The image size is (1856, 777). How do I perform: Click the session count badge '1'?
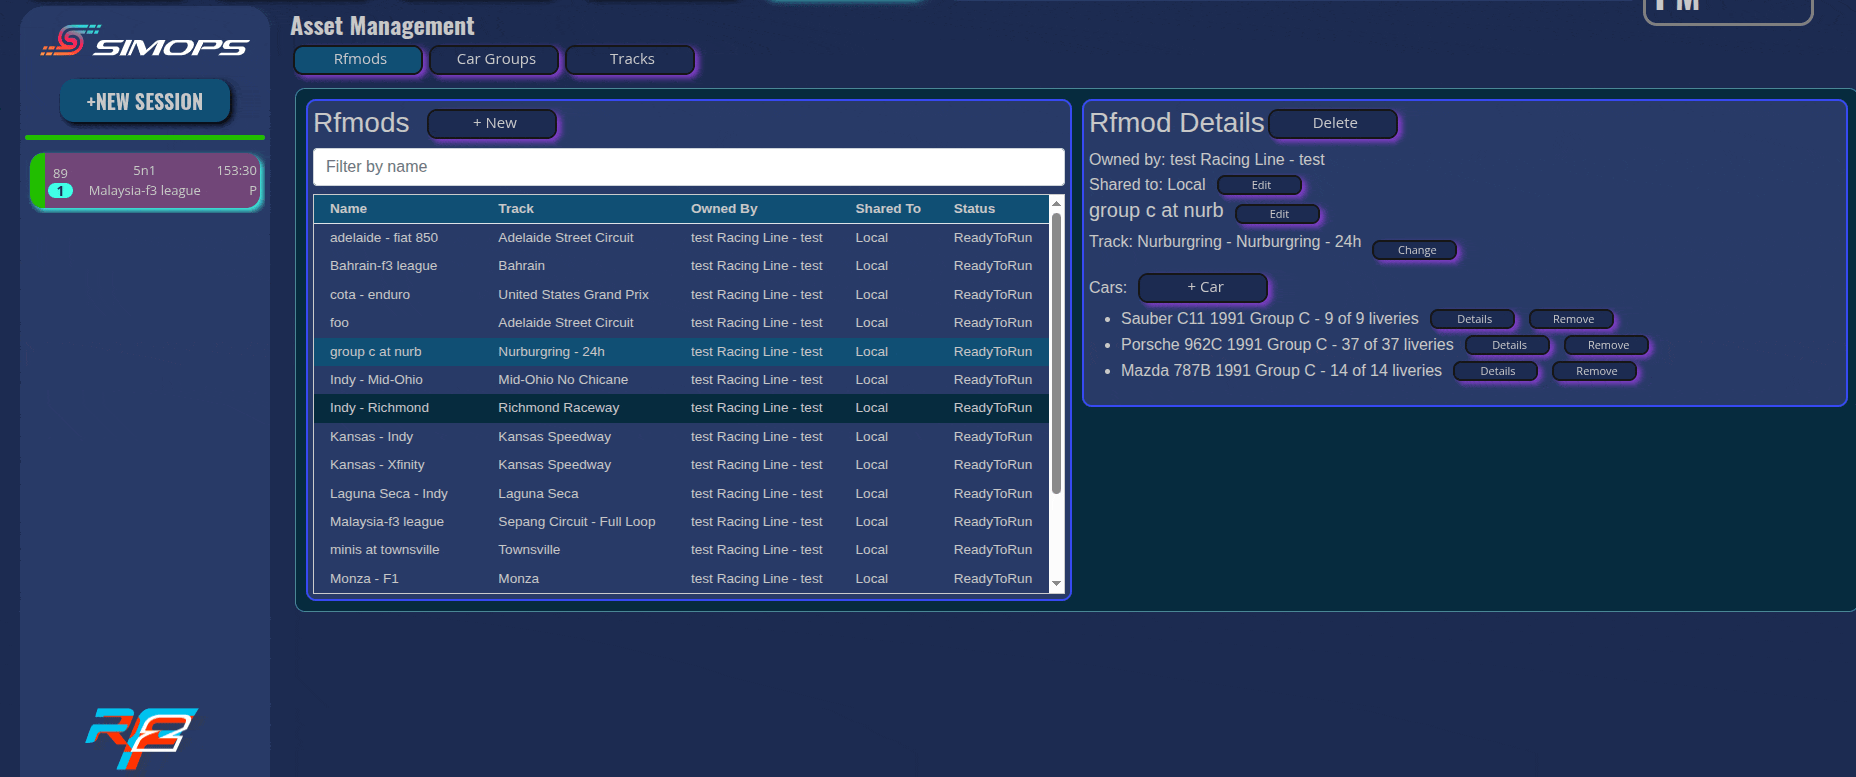tap(60, 191)
